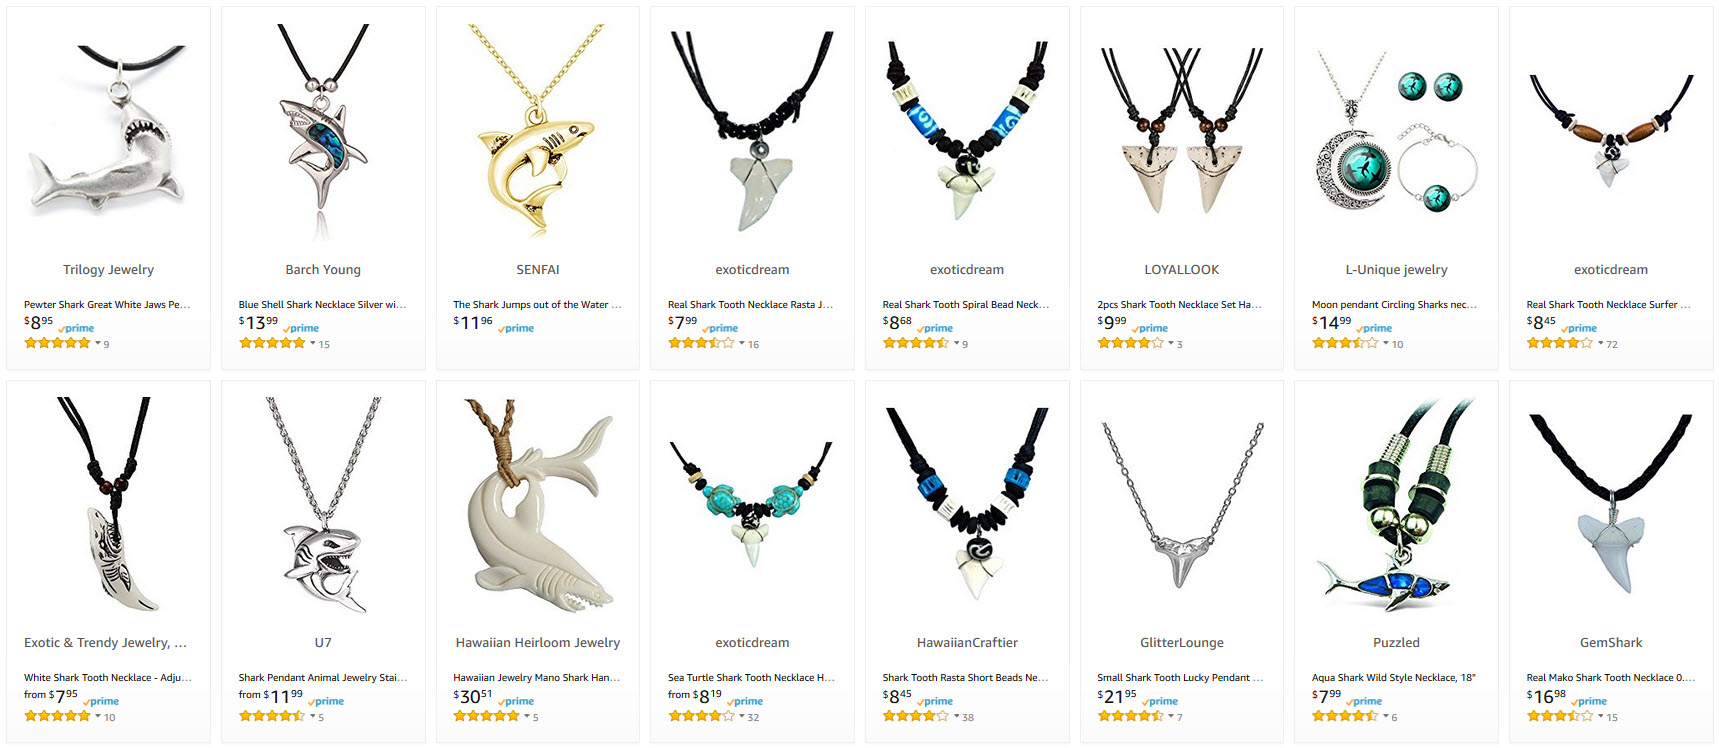Viewport: 1719px width, 748px height.
Task: Open Sea Turtle Shark Tooth Necklace listing link
Action: [751, 678]
